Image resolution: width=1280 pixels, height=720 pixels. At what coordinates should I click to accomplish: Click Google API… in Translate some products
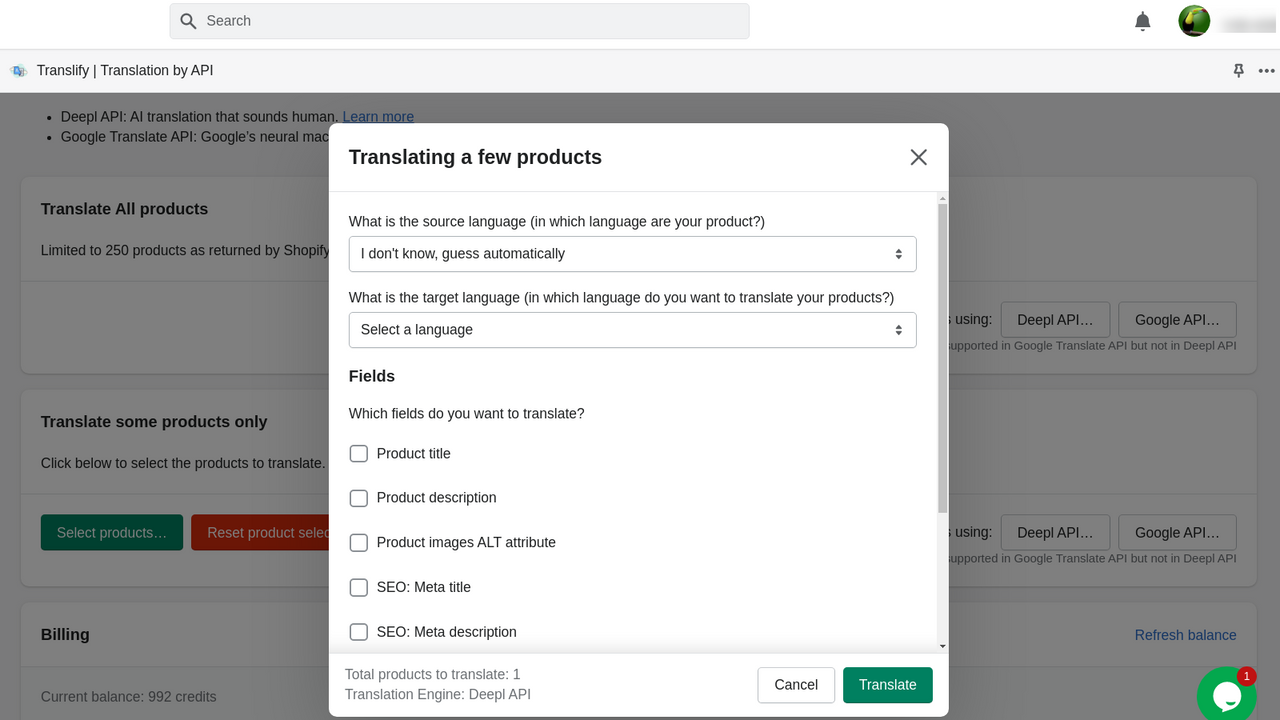point(1177,533)
